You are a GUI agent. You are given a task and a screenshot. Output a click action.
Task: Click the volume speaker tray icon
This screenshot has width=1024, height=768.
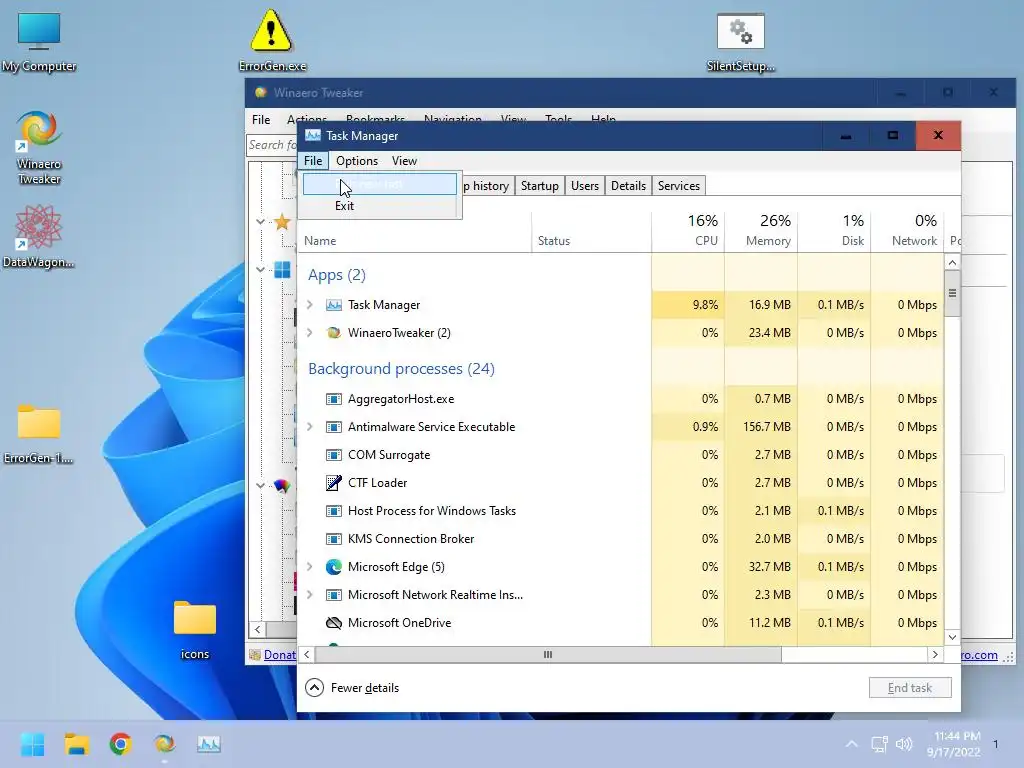tap(904, 744)
